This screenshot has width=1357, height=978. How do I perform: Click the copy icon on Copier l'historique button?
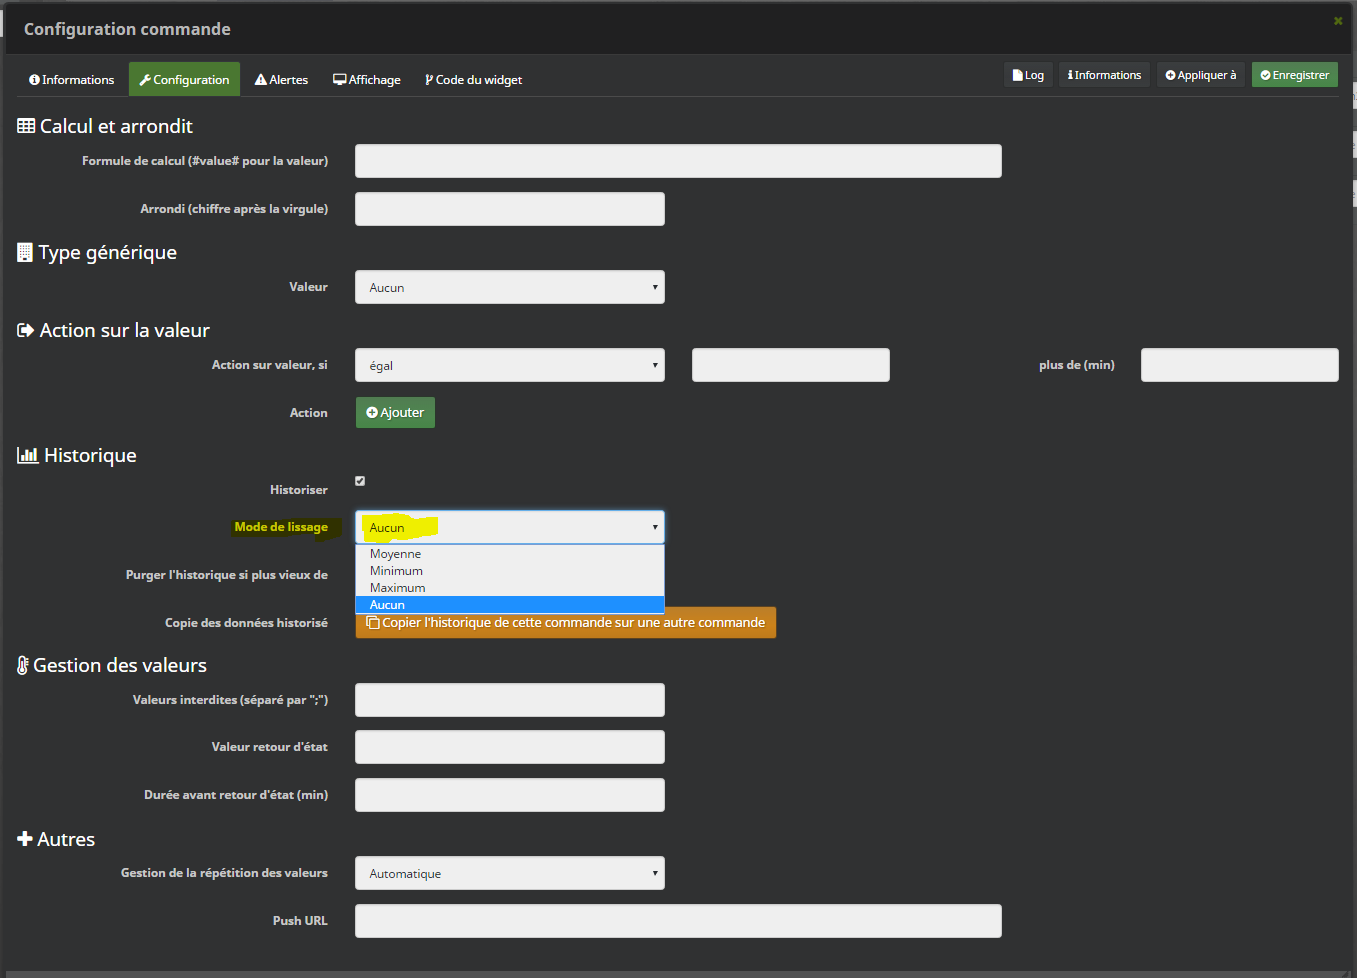click(373, 622)
